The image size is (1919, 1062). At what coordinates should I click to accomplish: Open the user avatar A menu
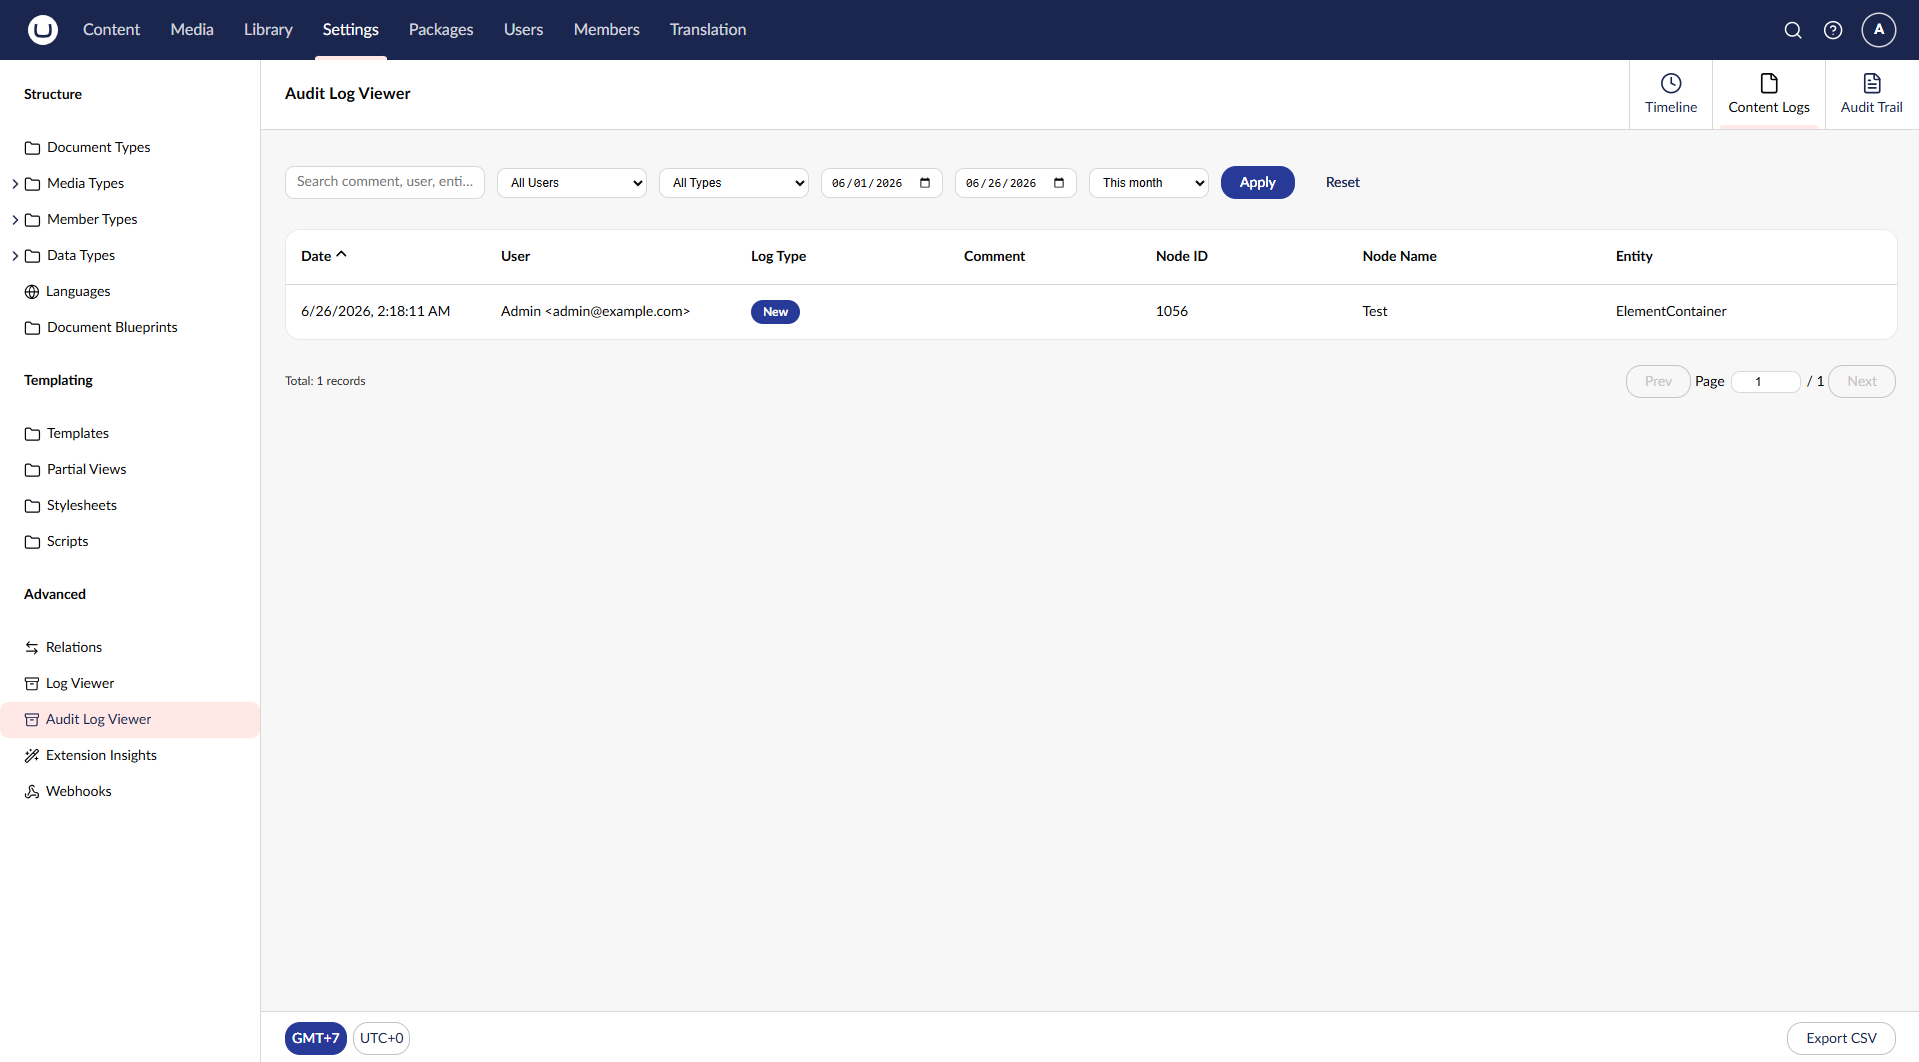1879,30
